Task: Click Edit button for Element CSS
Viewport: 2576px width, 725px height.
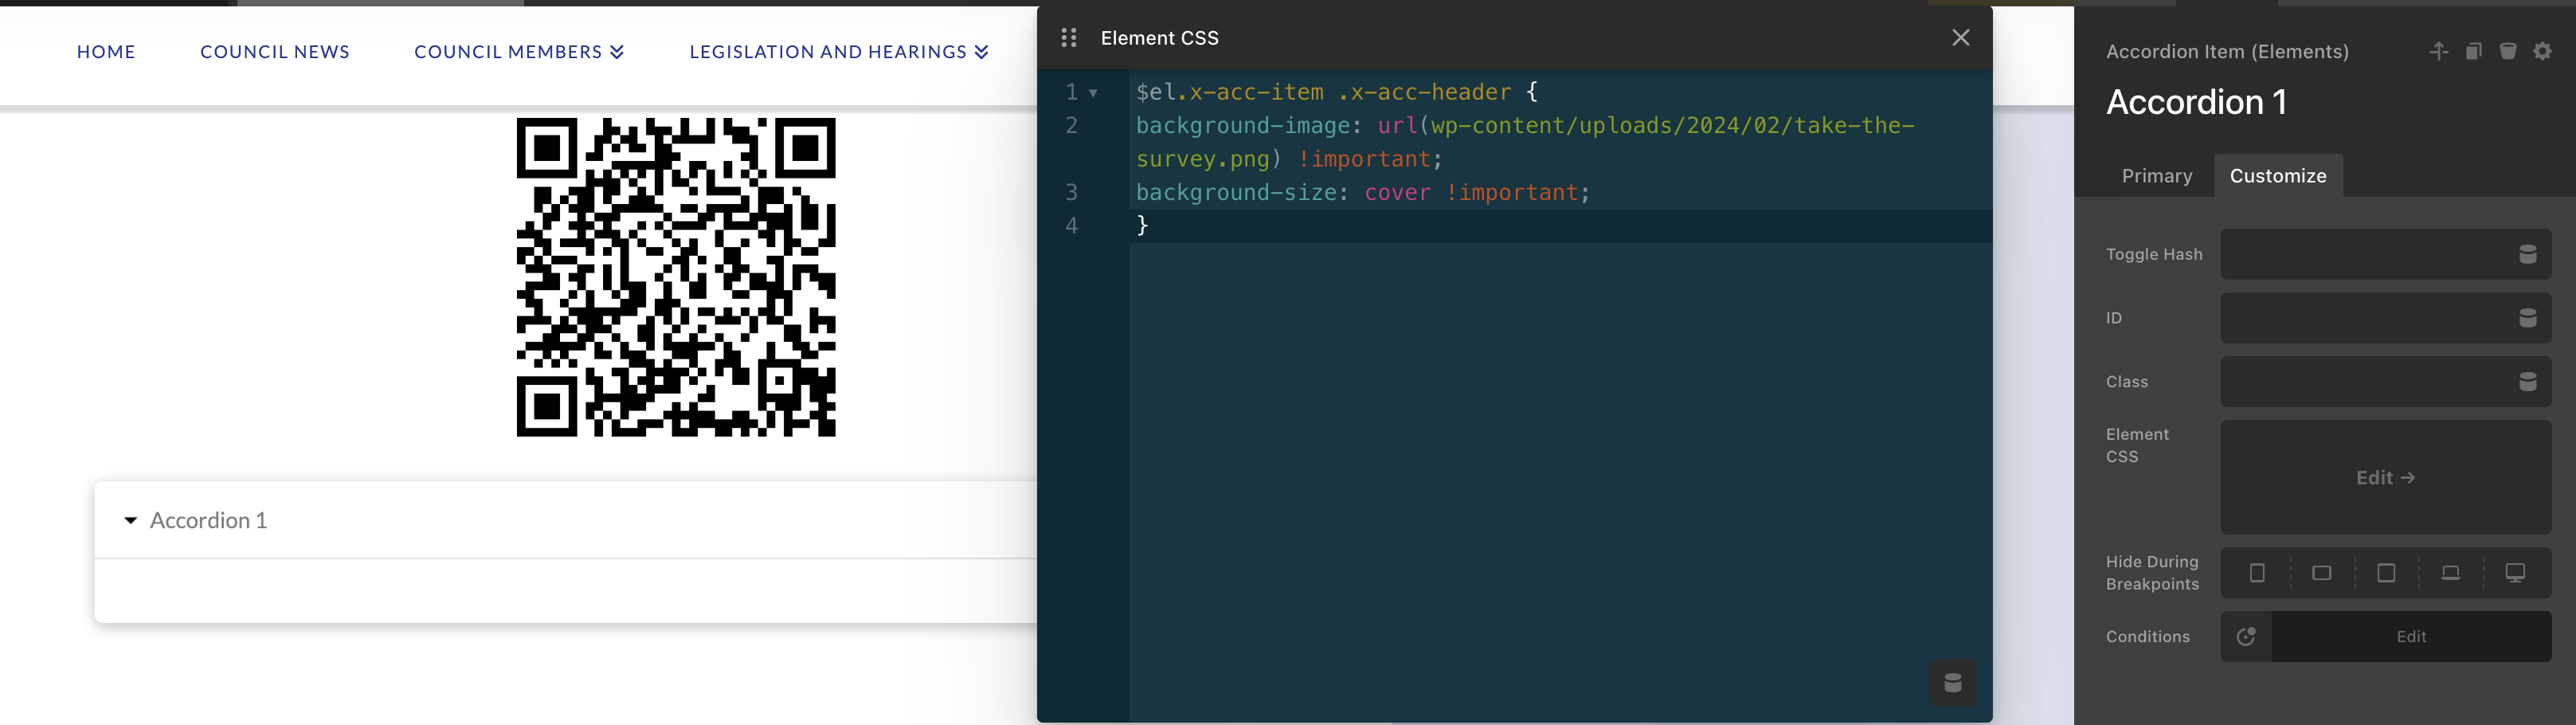Action: 2385,478
